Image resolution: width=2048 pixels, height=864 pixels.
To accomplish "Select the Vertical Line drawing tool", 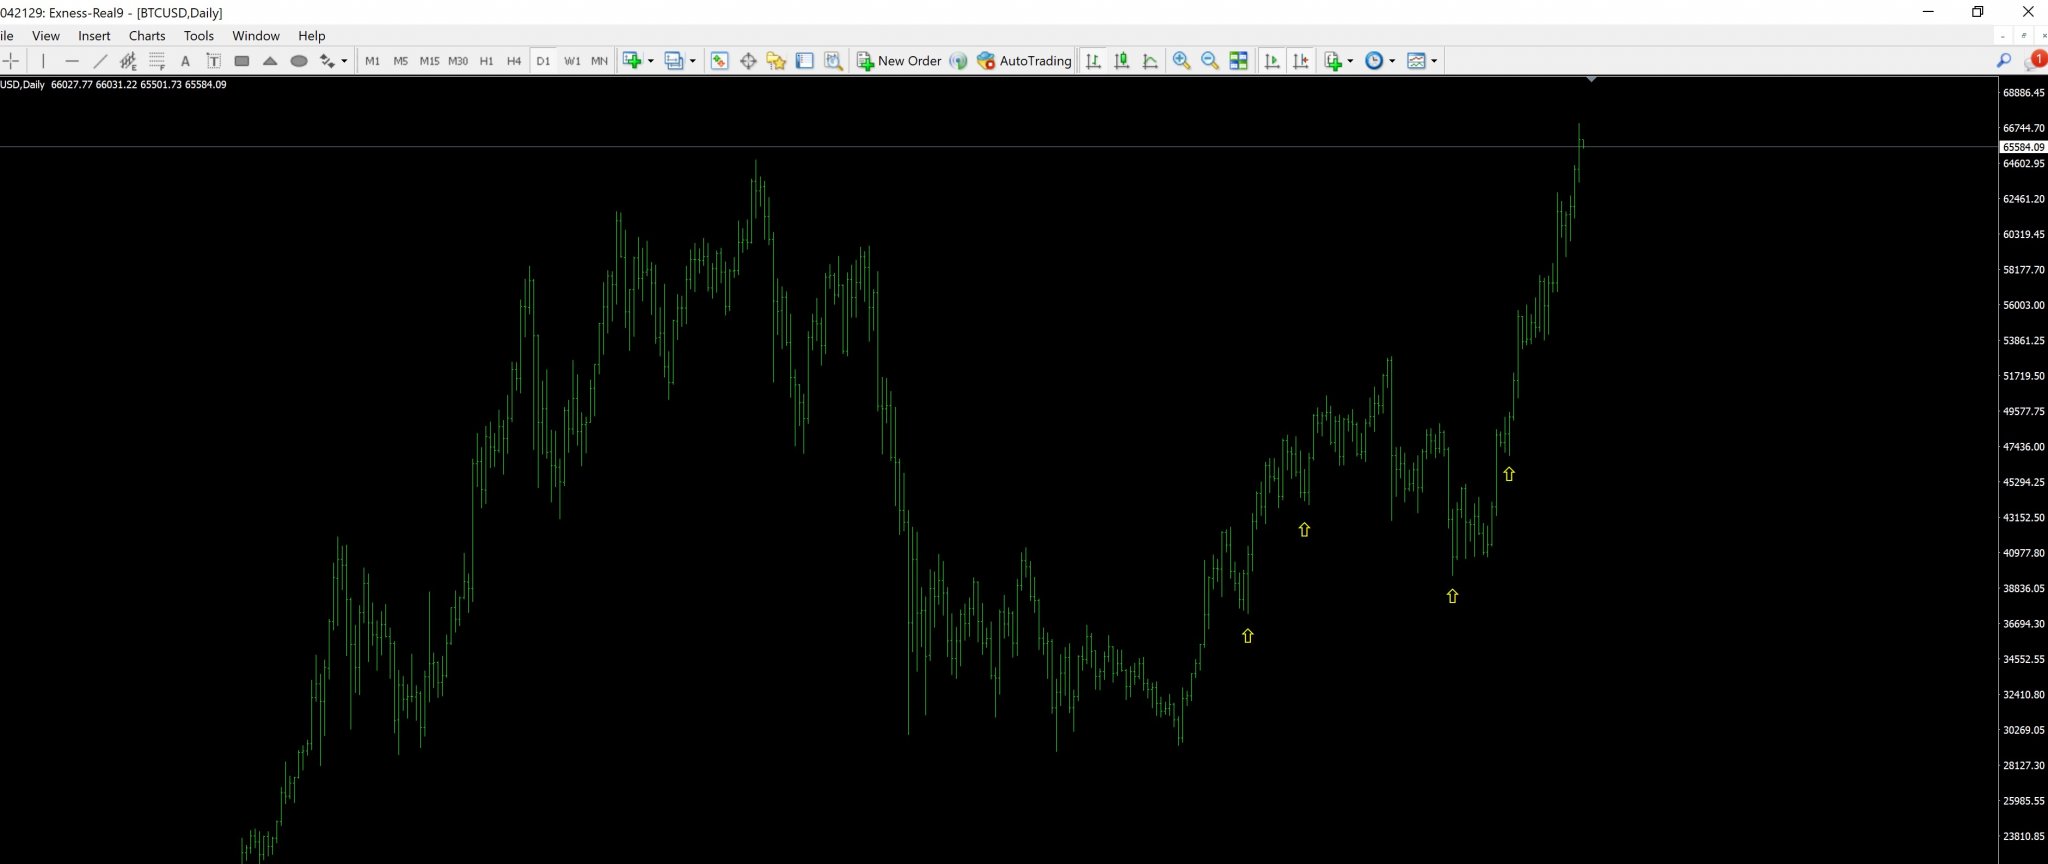I will click(43, 61).
